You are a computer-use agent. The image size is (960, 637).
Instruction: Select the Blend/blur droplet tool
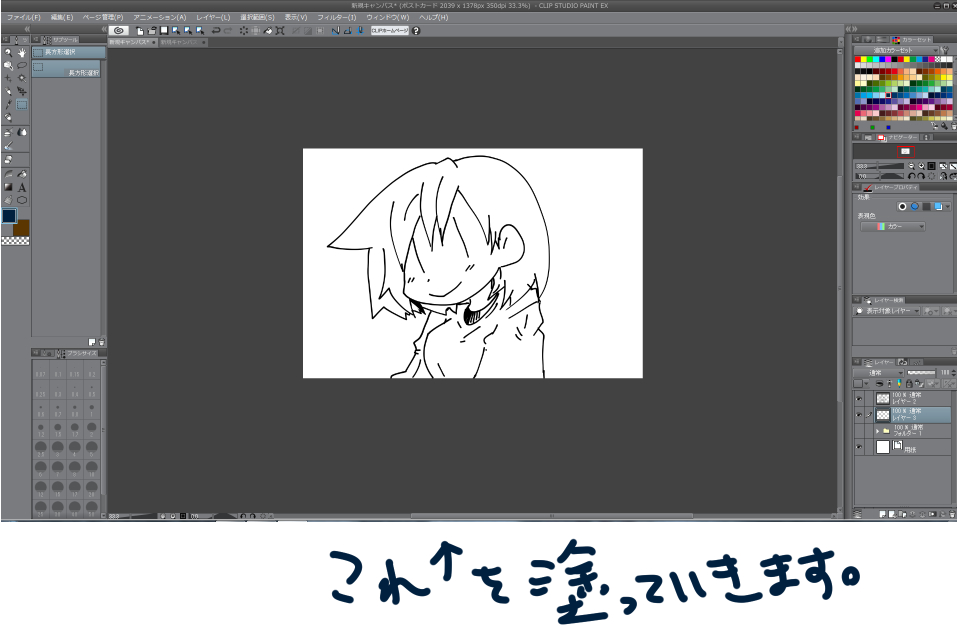coord(22,132)
